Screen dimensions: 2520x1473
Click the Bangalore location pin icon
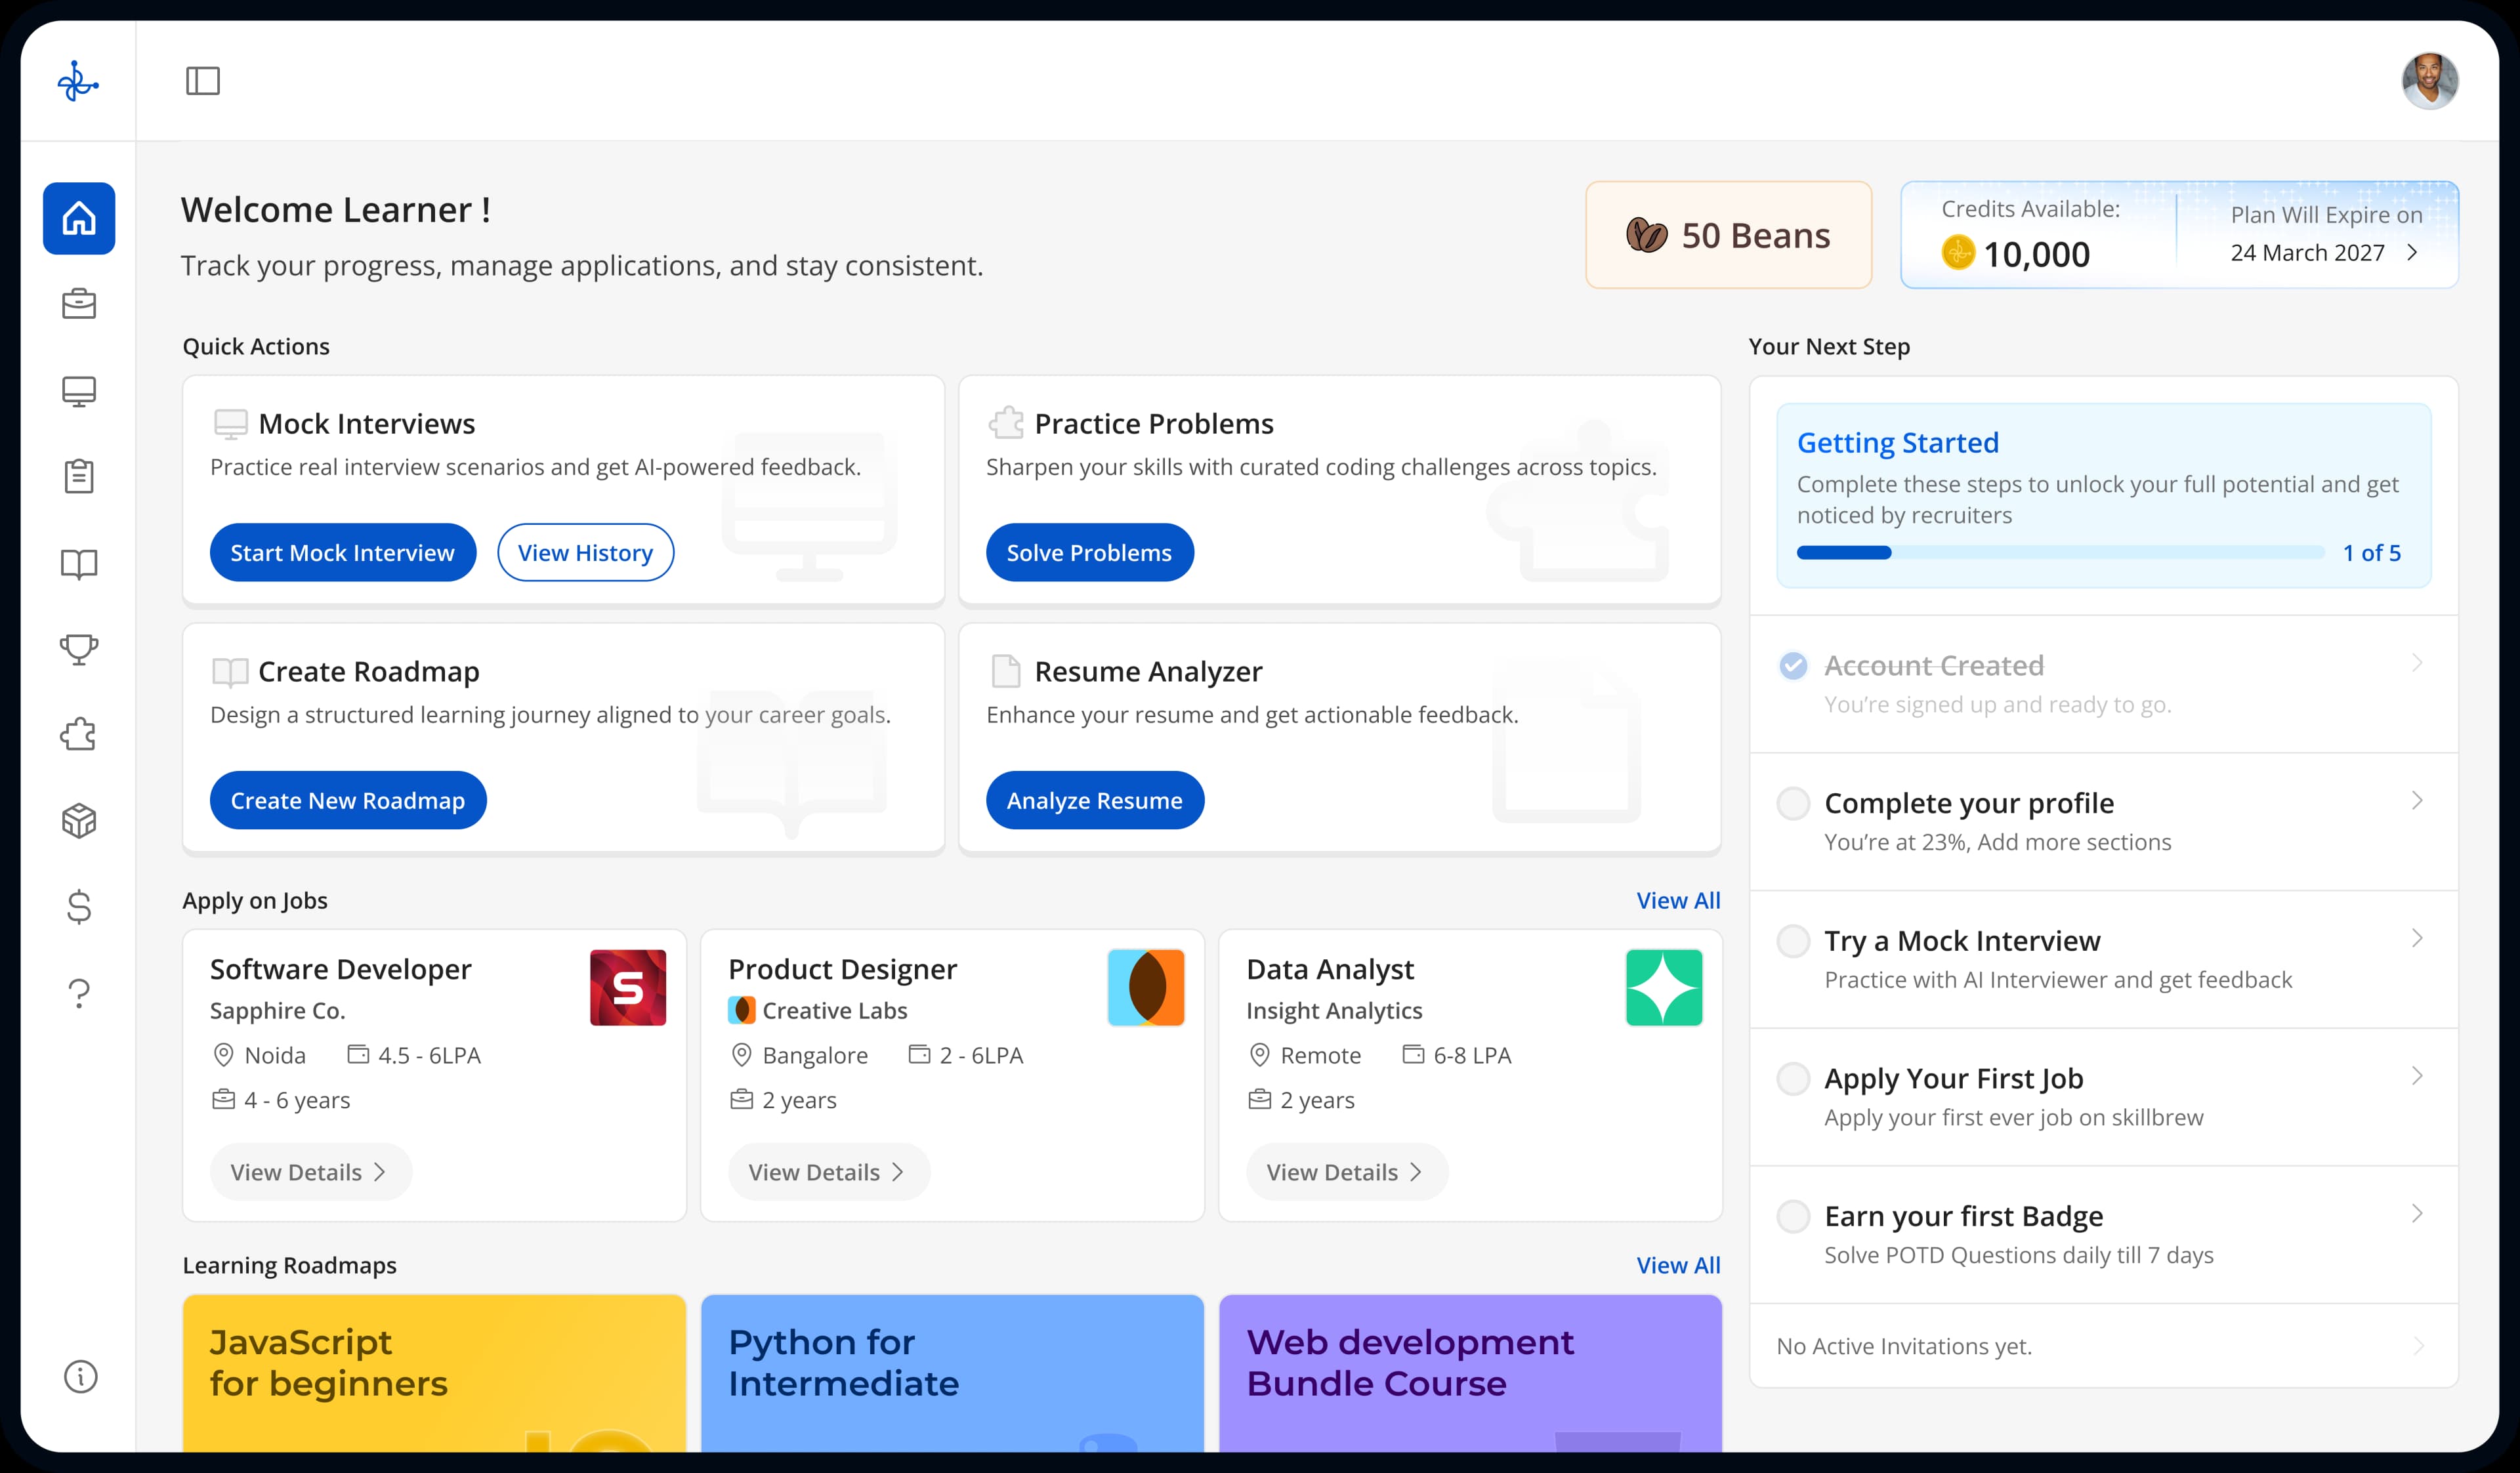[741, 1055]
